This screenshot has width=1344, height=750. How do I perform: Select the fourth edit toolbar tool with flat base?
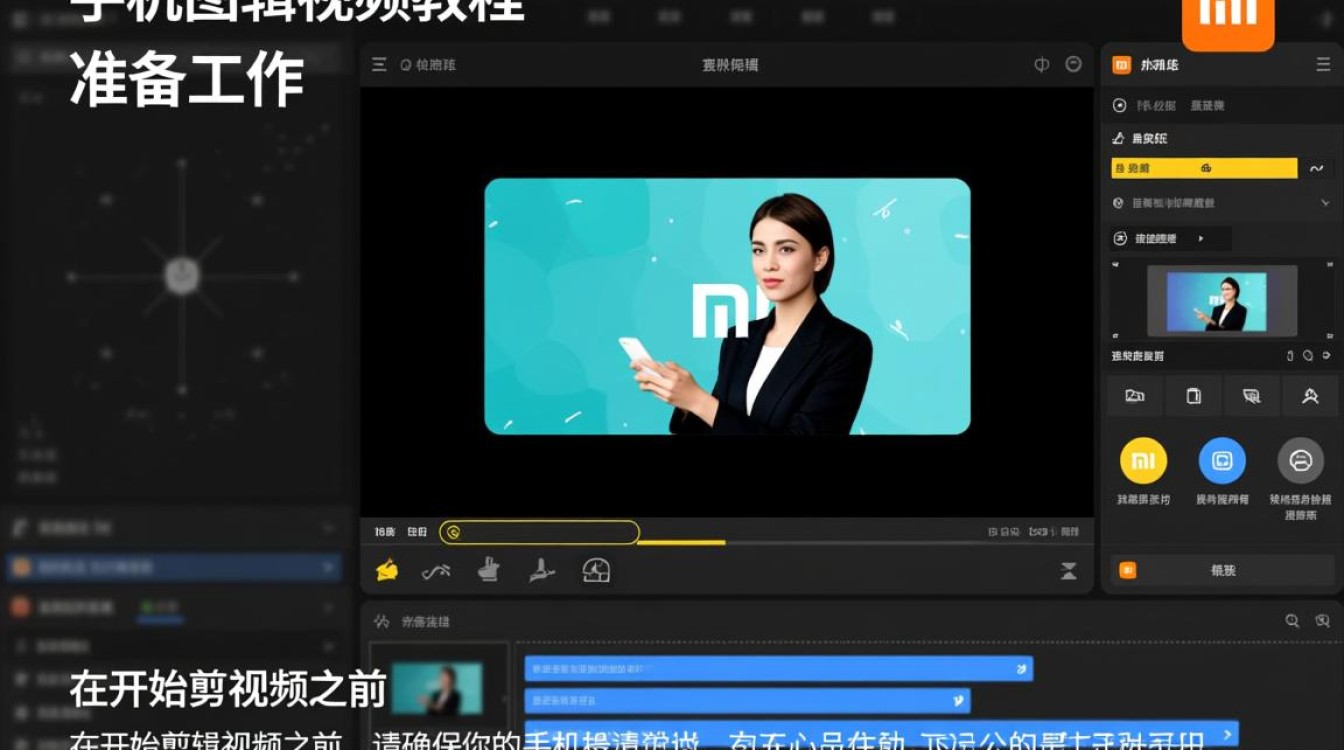(541, 570)
